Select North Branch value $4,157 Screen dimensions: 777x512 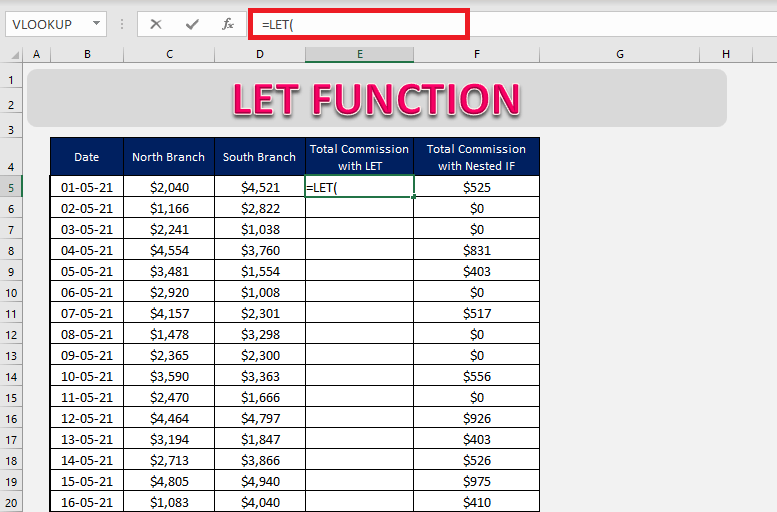click(x=169, y=313)
